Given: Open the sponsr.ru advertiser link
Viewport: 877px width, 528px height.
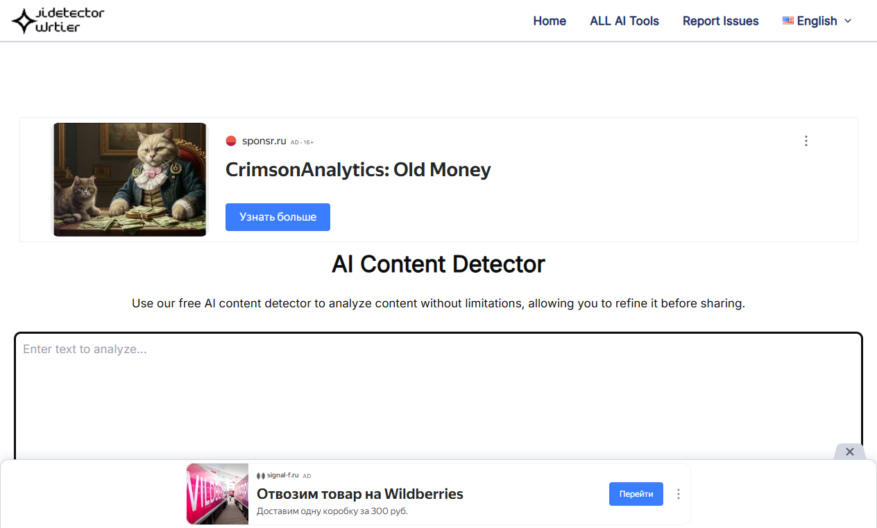Looking at the screenshot, I should click(264, 141).
